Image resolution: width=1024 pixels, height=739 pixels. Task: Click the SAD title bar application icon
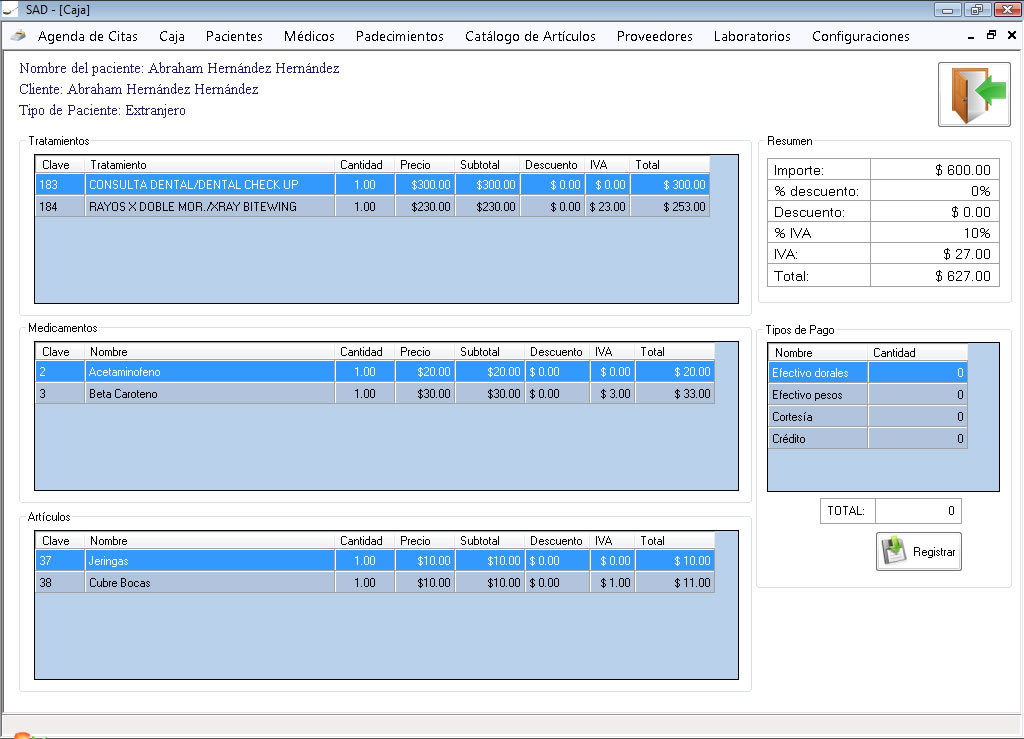pyautogui.click(x=10, y=9)
